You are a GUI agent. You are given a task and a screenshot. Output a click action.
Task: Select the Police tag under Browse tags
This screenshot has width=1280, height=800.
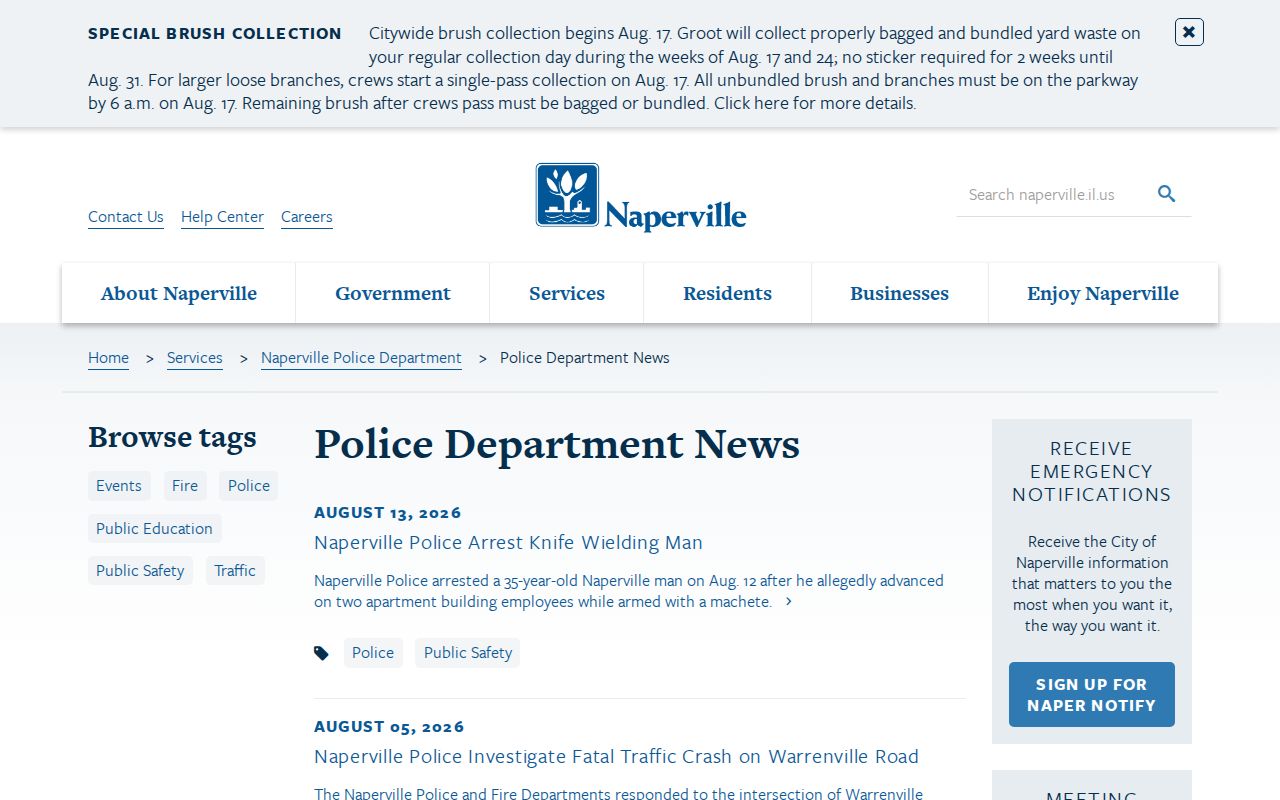click(x=249, y=486)
